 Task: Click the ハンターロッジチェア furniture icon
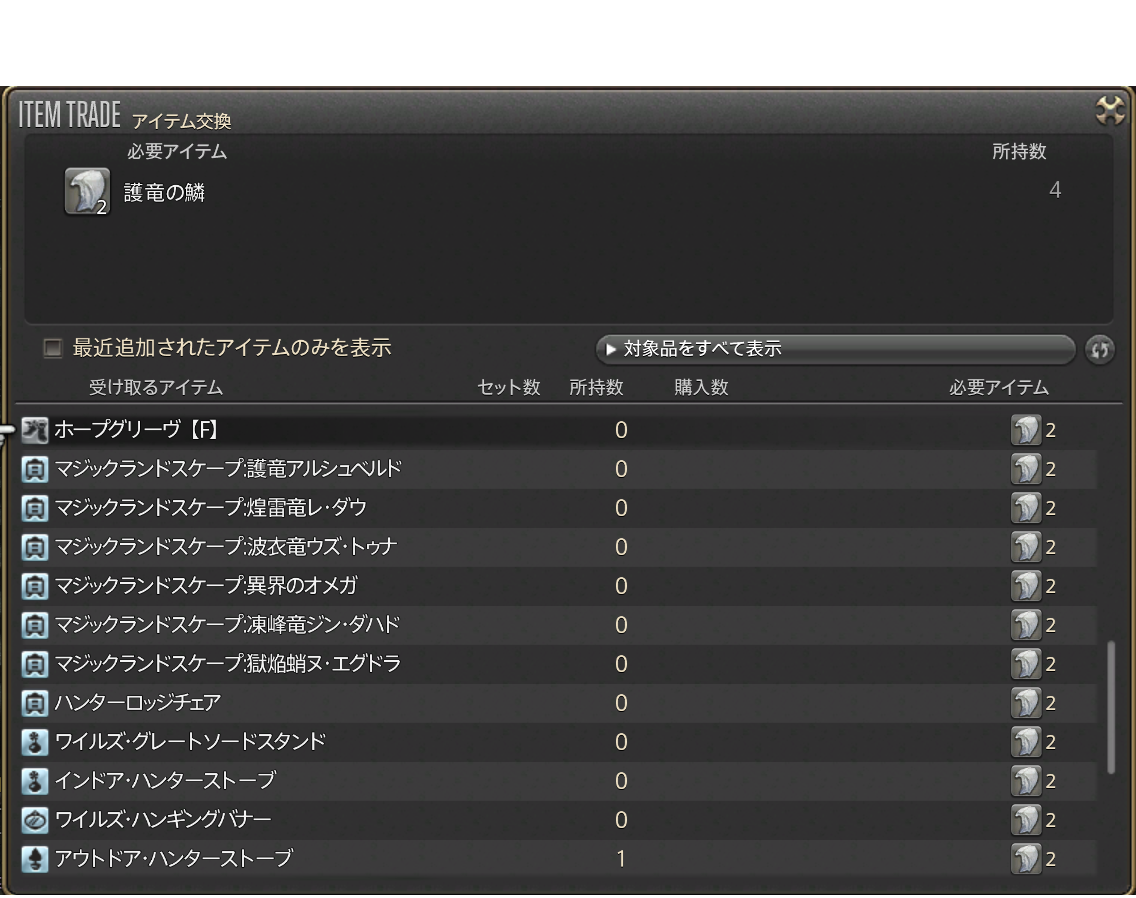35,703
